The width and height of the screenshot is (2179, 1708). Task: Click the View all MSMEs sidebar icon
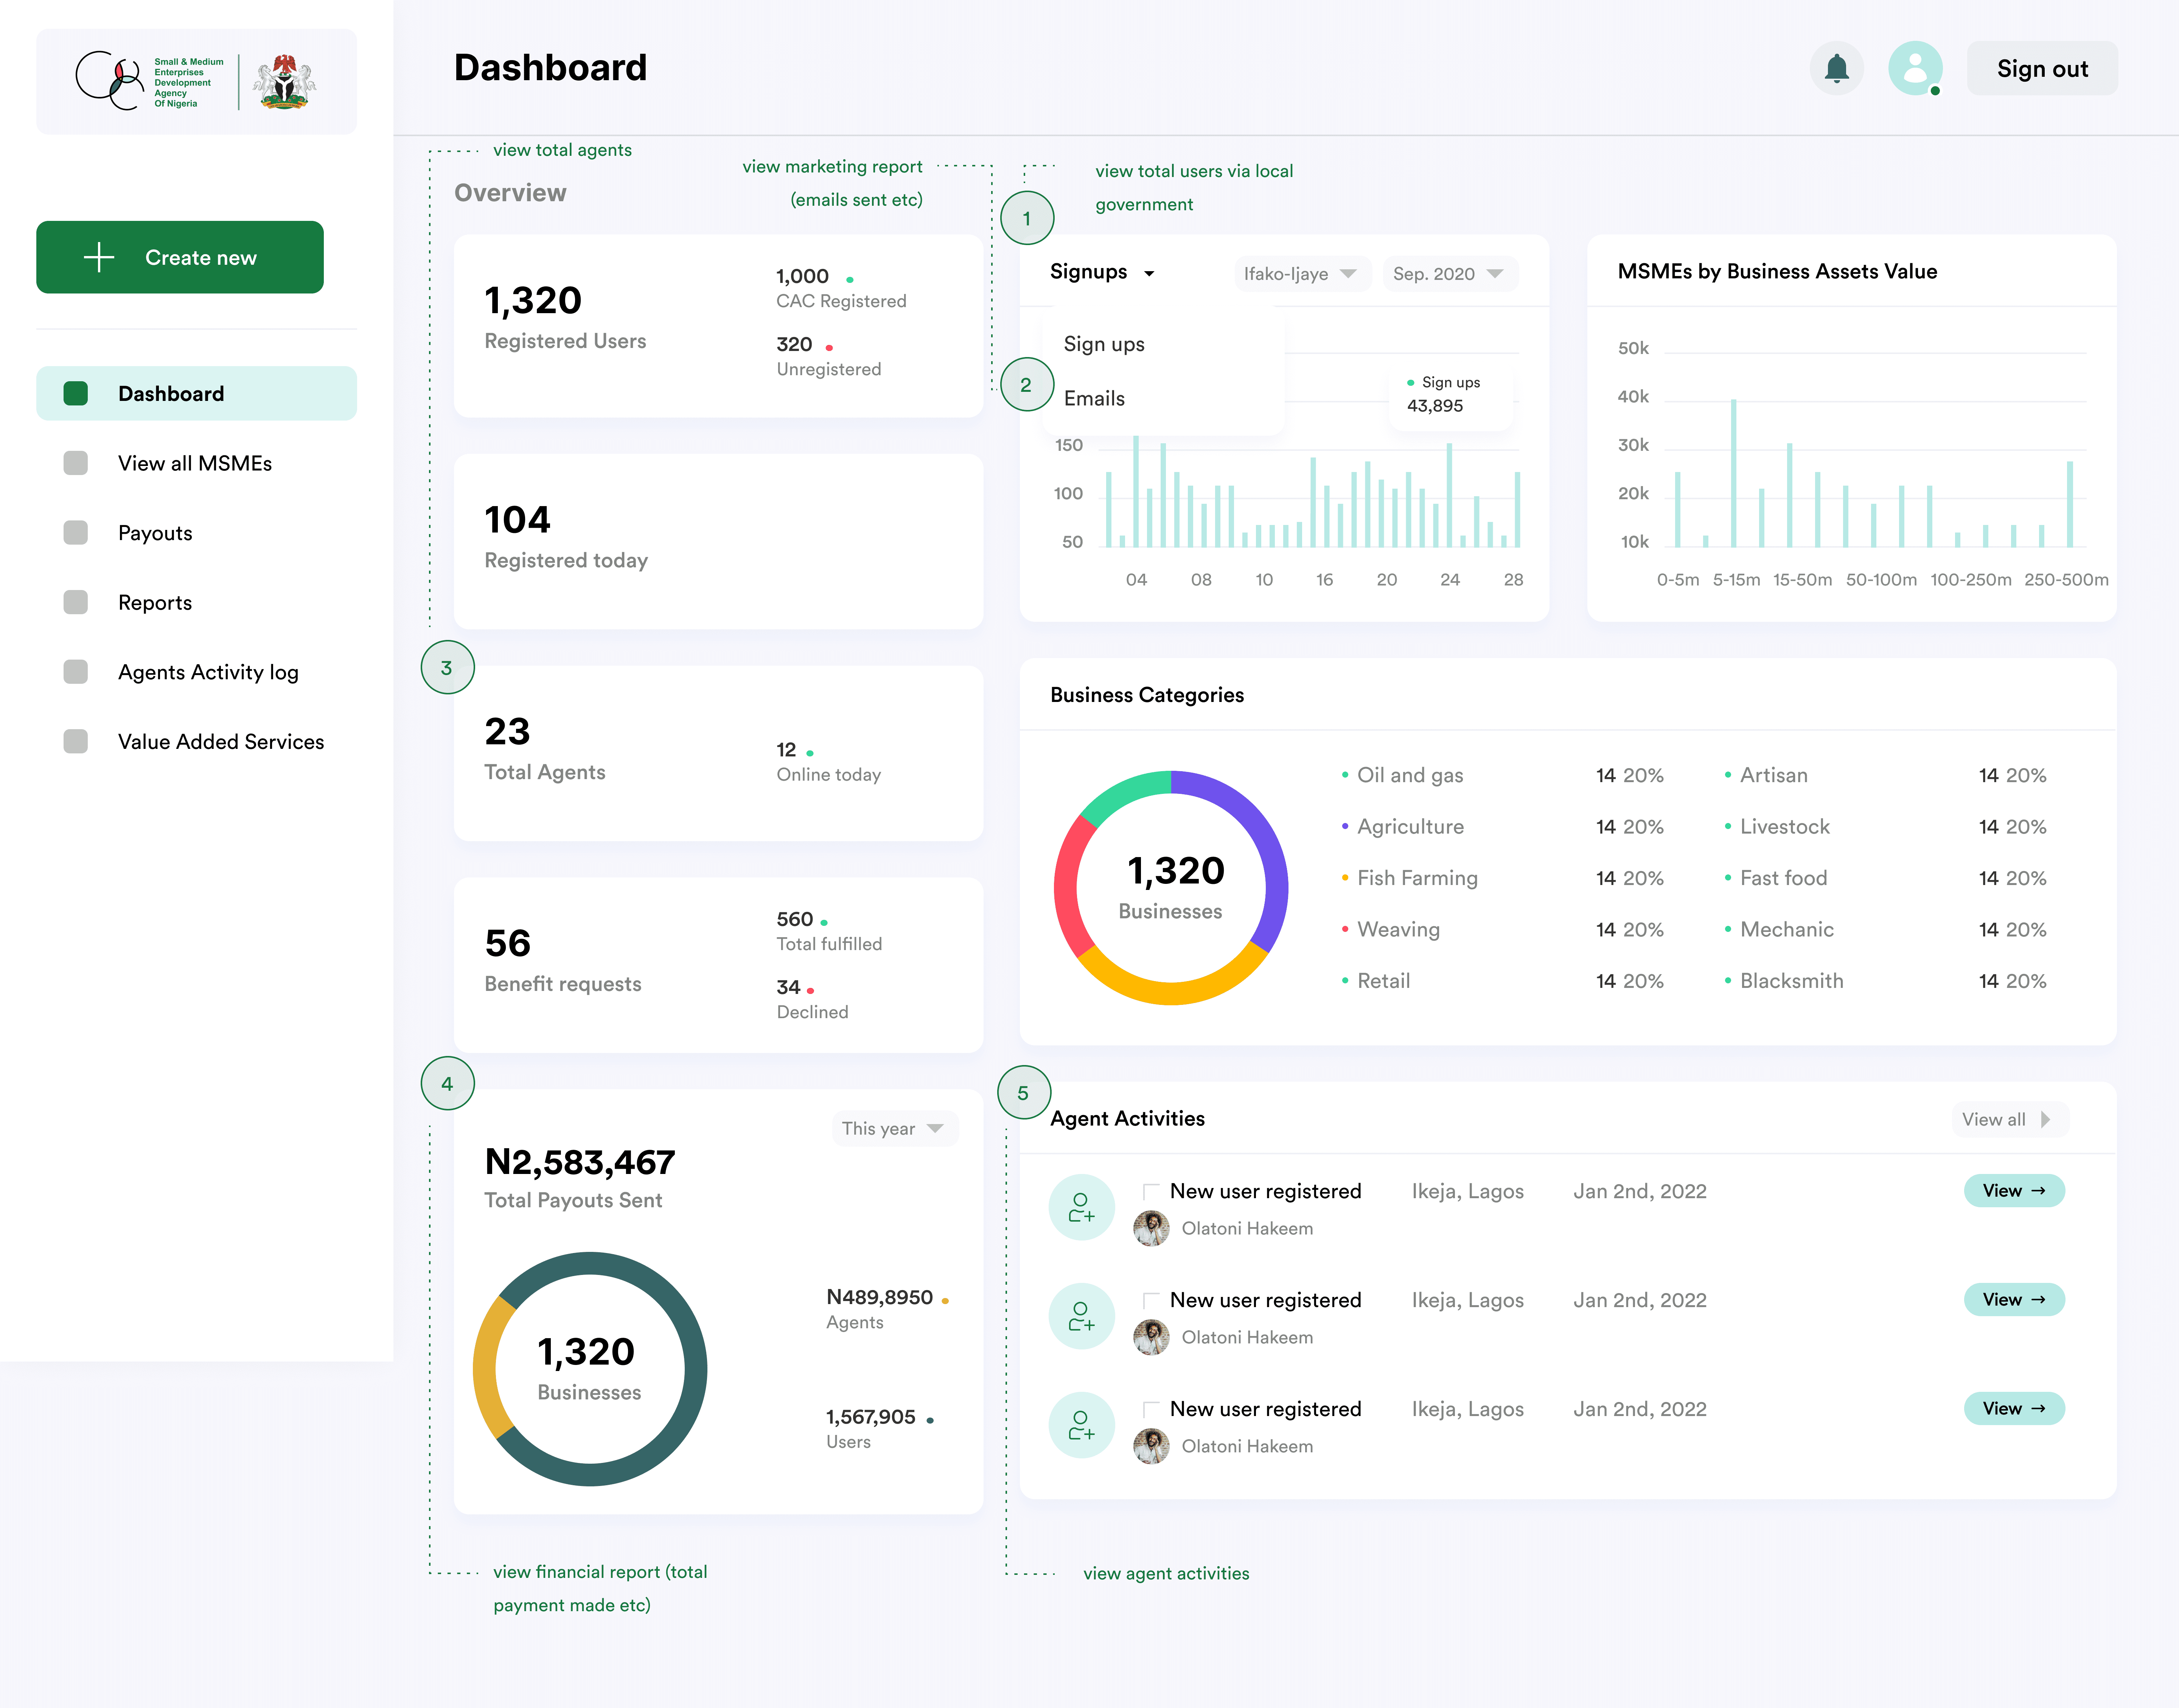76,463
